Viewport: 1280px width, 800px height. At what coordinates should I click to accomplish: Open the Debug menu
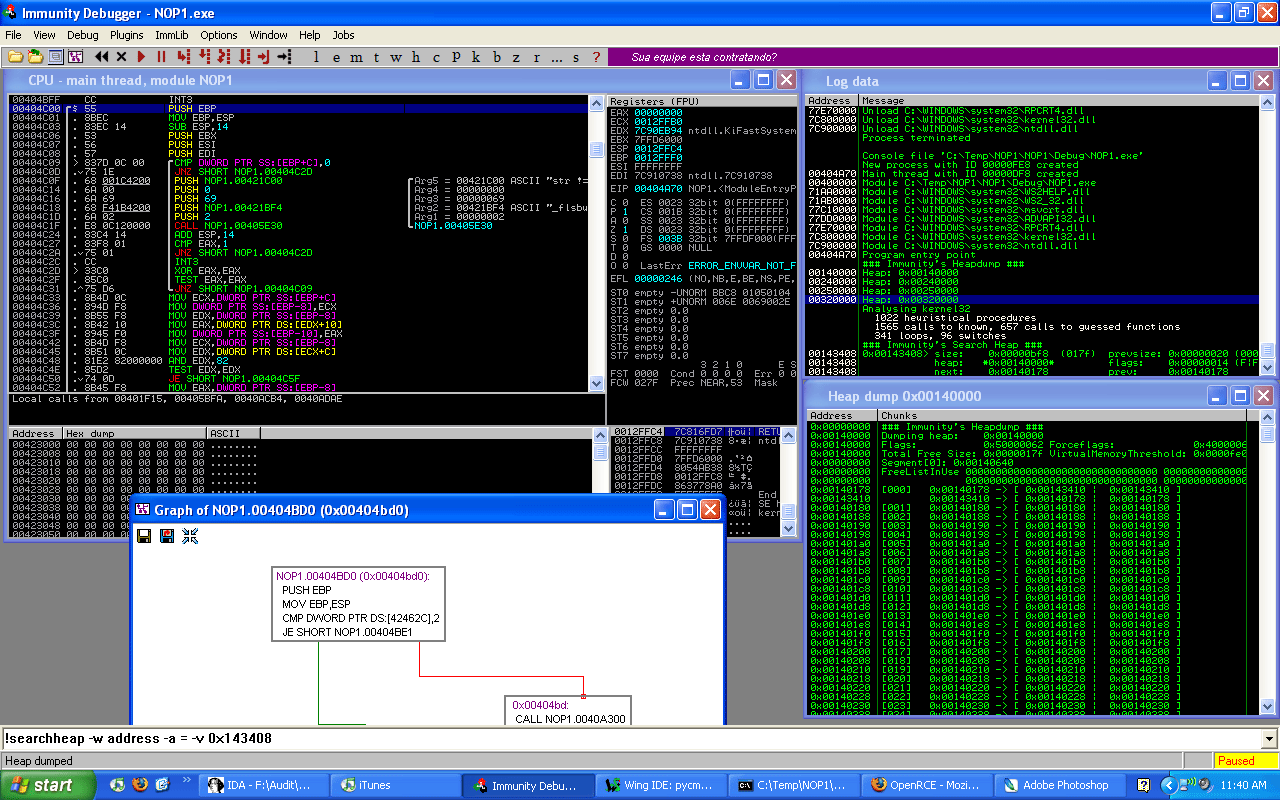[x=83, y=35]
